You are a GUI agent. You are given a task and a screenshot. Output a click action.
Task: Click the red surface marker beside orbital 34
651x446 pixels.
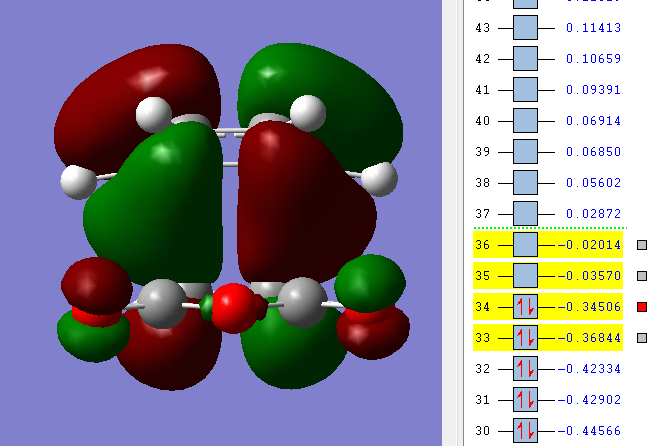click(x=642, y=307)
